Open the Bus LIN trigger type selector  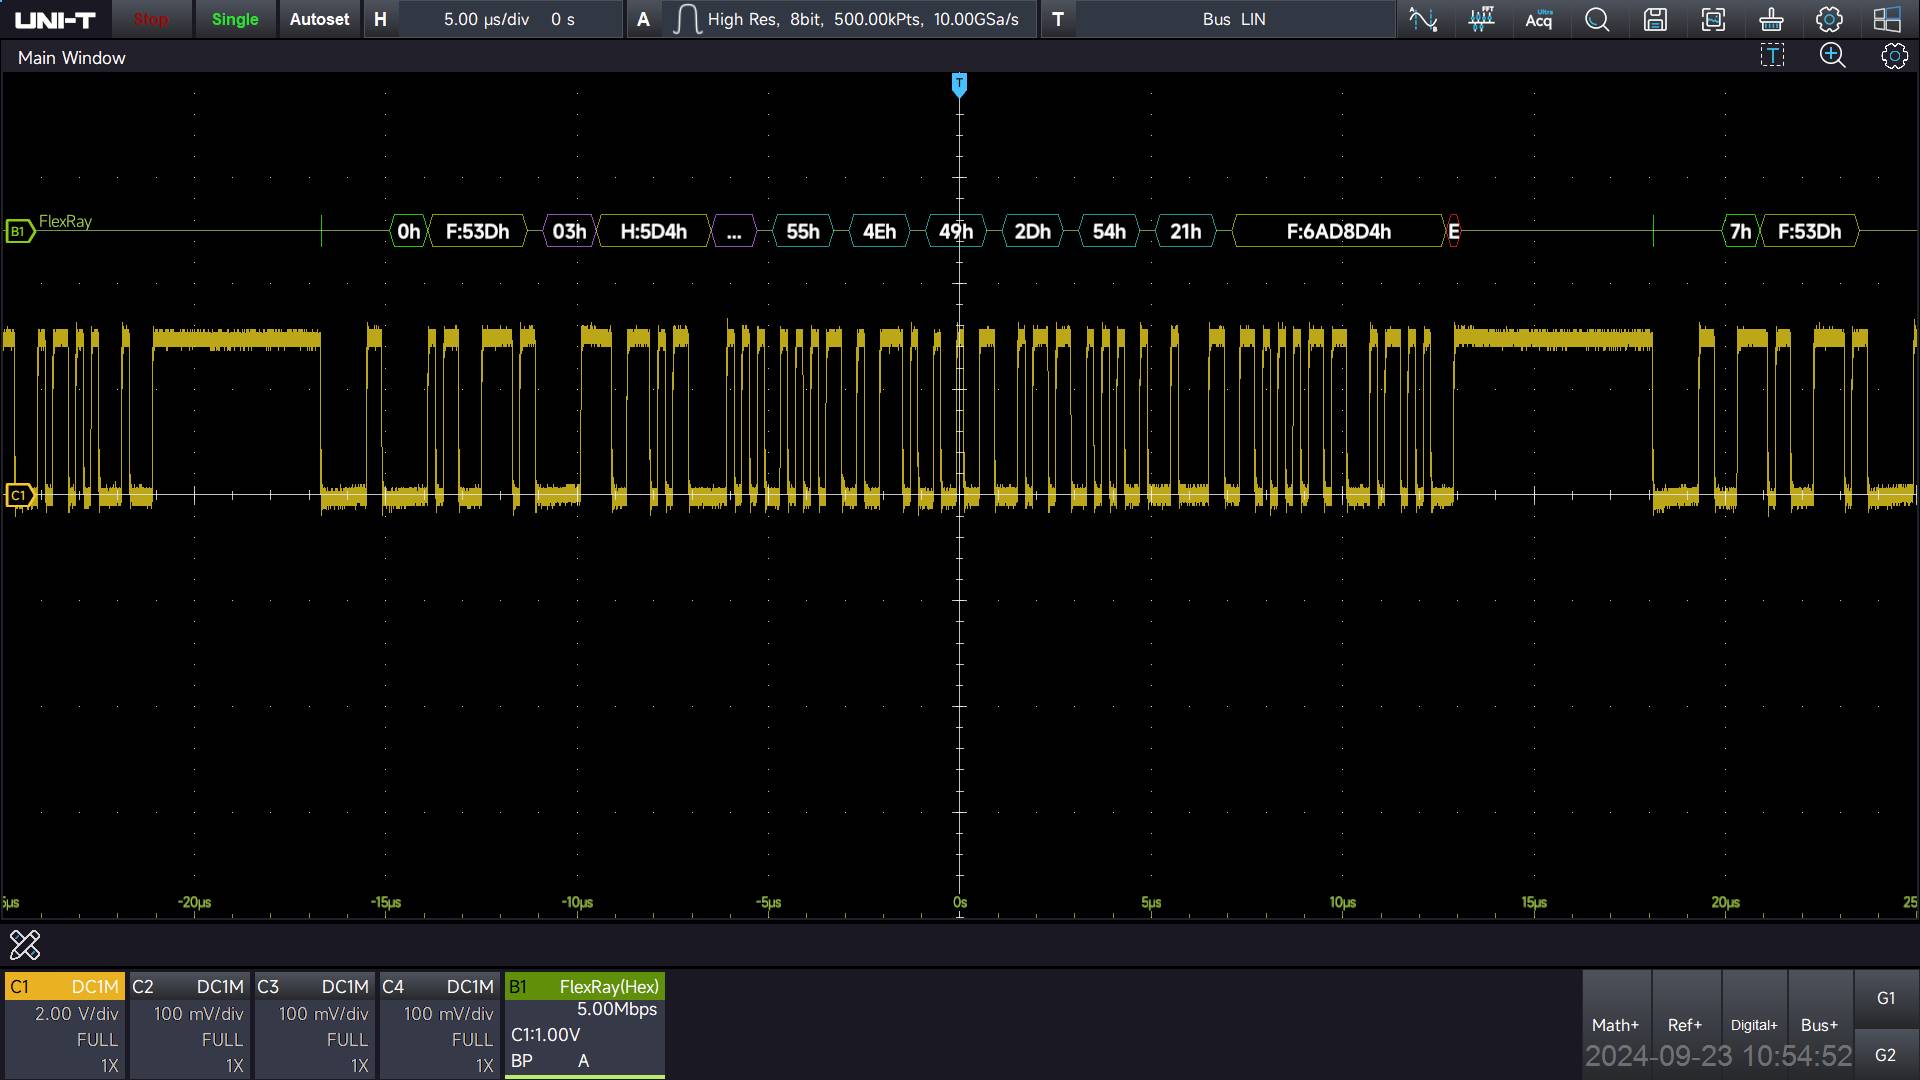tap(1234, 19)
